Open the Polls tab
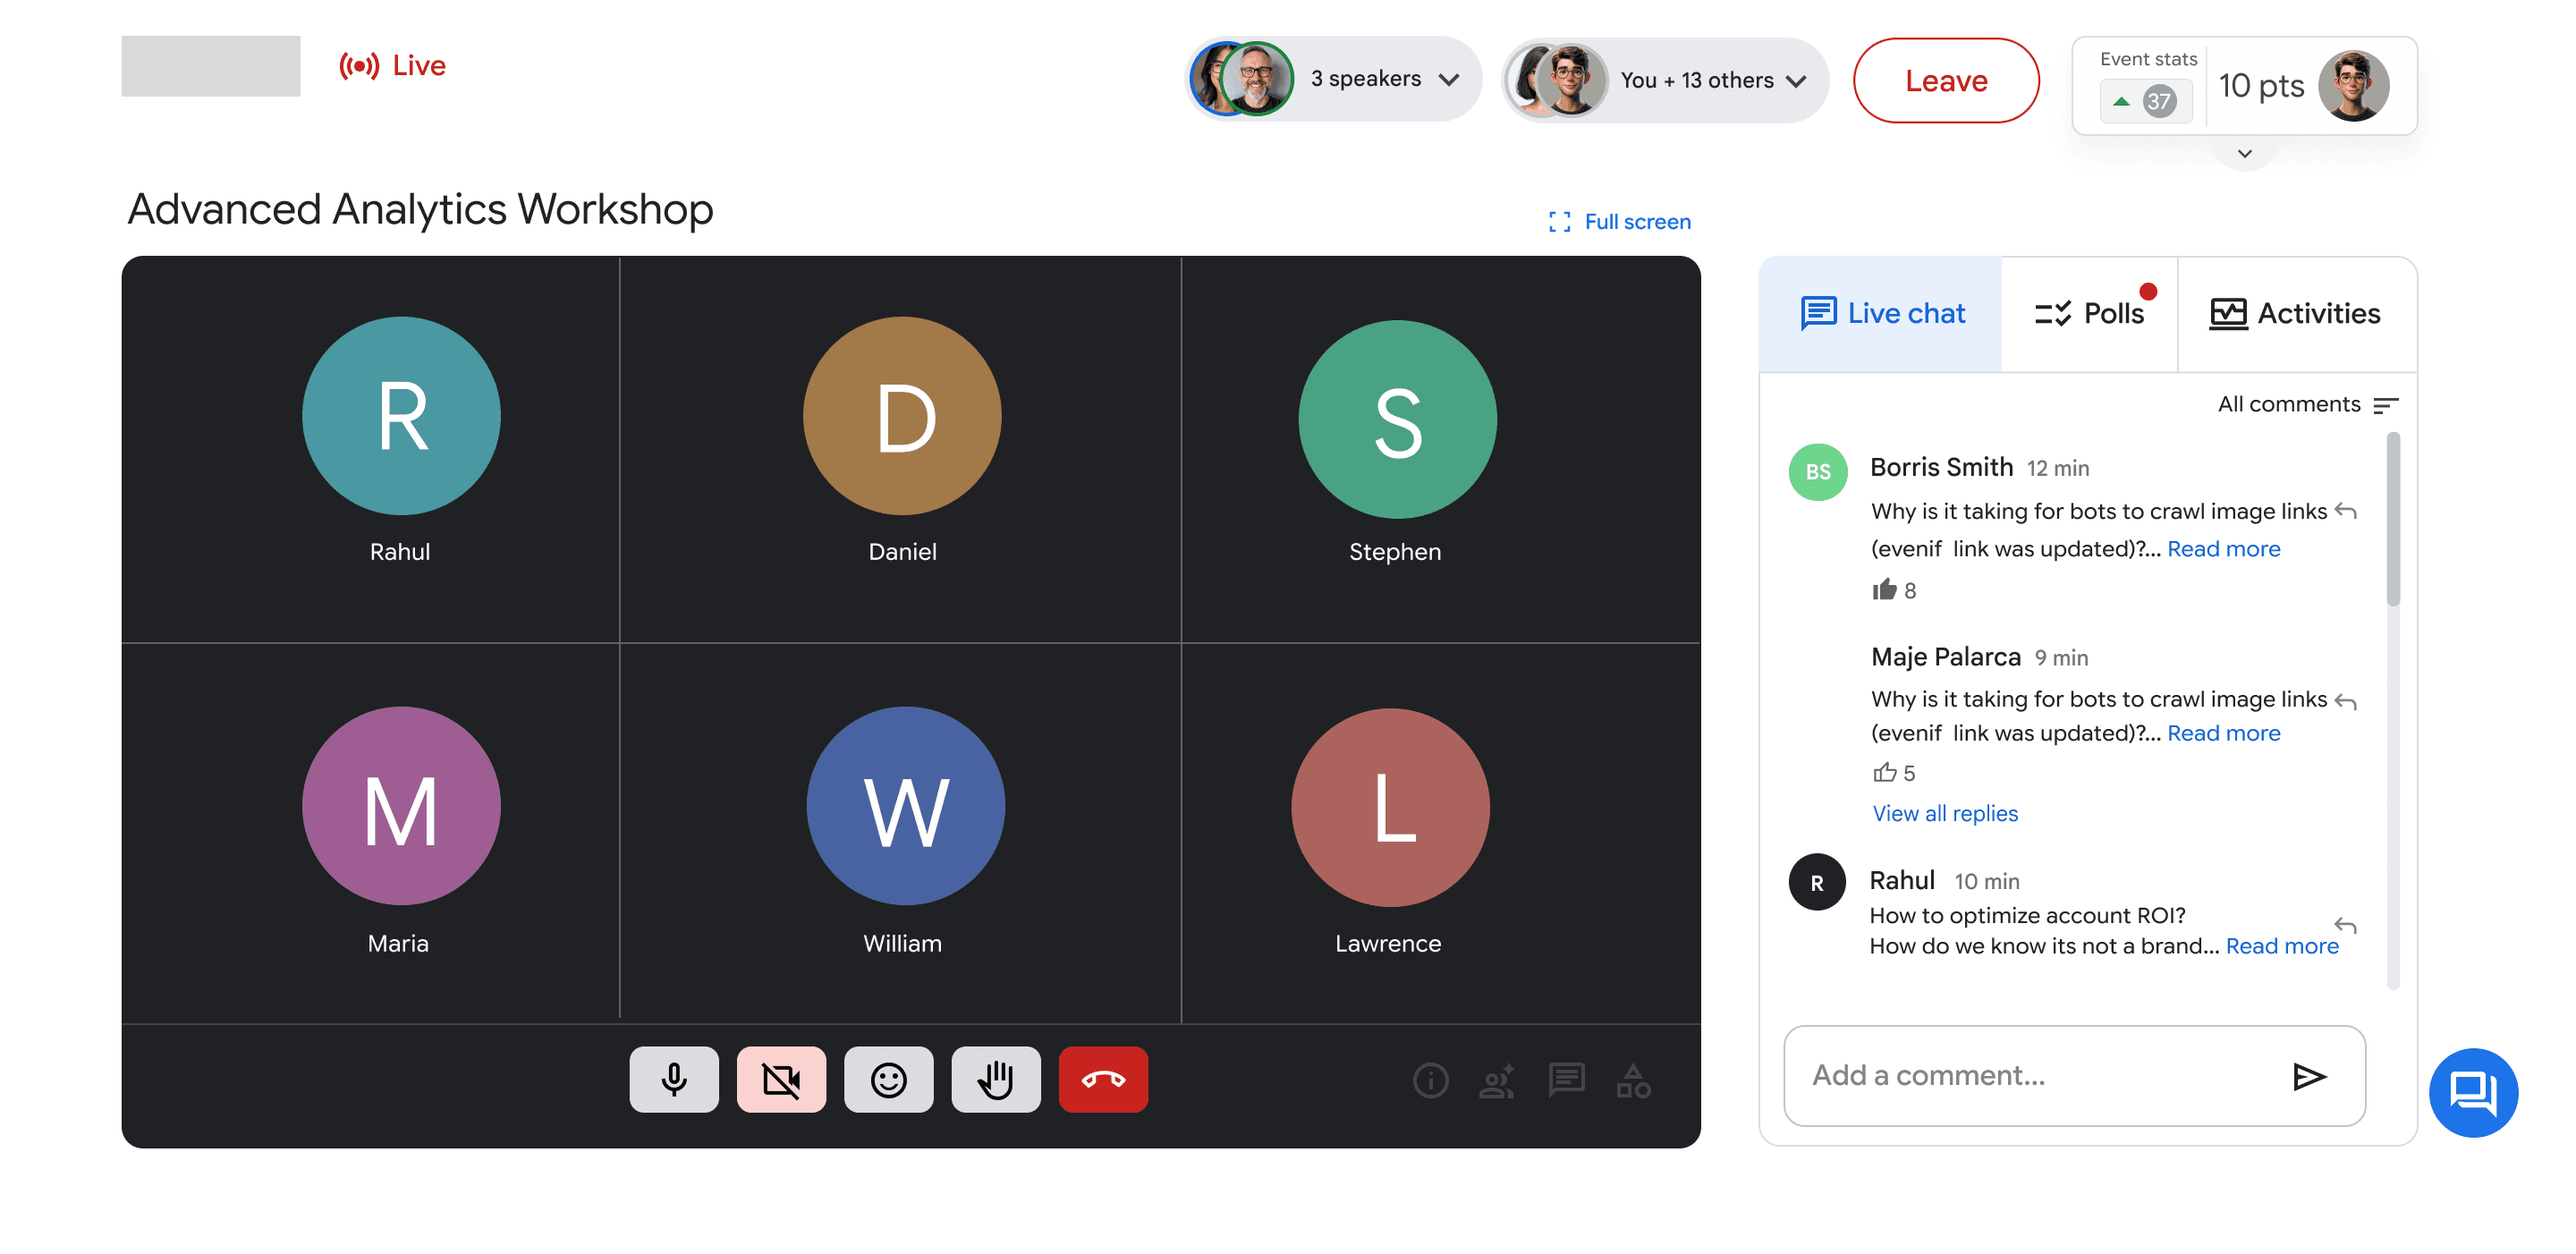Screen dimensions: 2576x1254 point(2090,313)
